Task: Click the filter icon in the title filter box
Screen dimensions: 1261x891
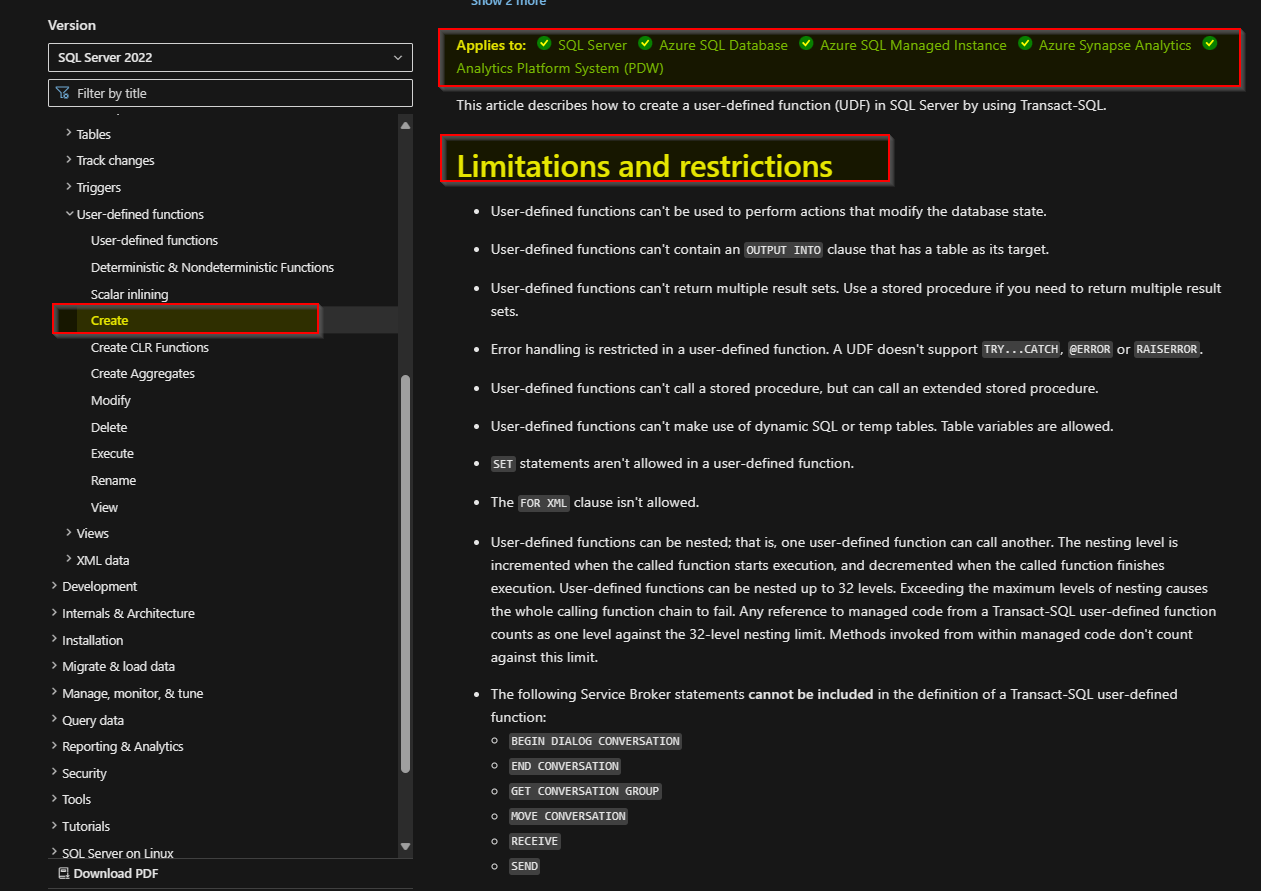Action: pyautogui.click(x=63, y=93)
